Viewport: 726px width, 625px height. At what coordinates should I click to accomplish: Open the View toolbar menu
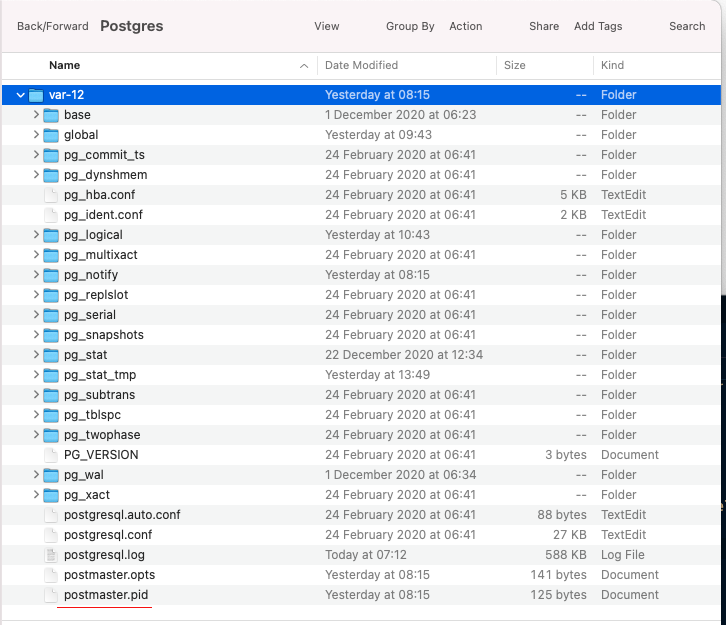(x=327, y=26)
